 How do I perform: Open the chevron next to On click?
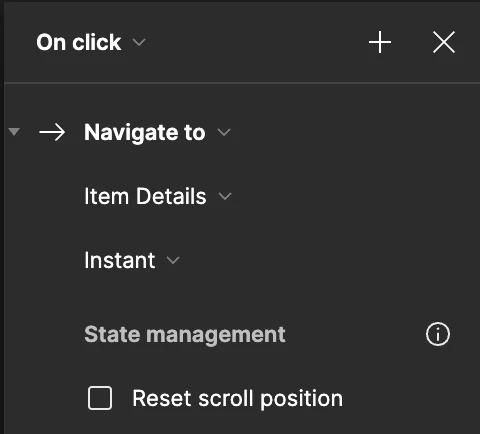pos(139,42)
